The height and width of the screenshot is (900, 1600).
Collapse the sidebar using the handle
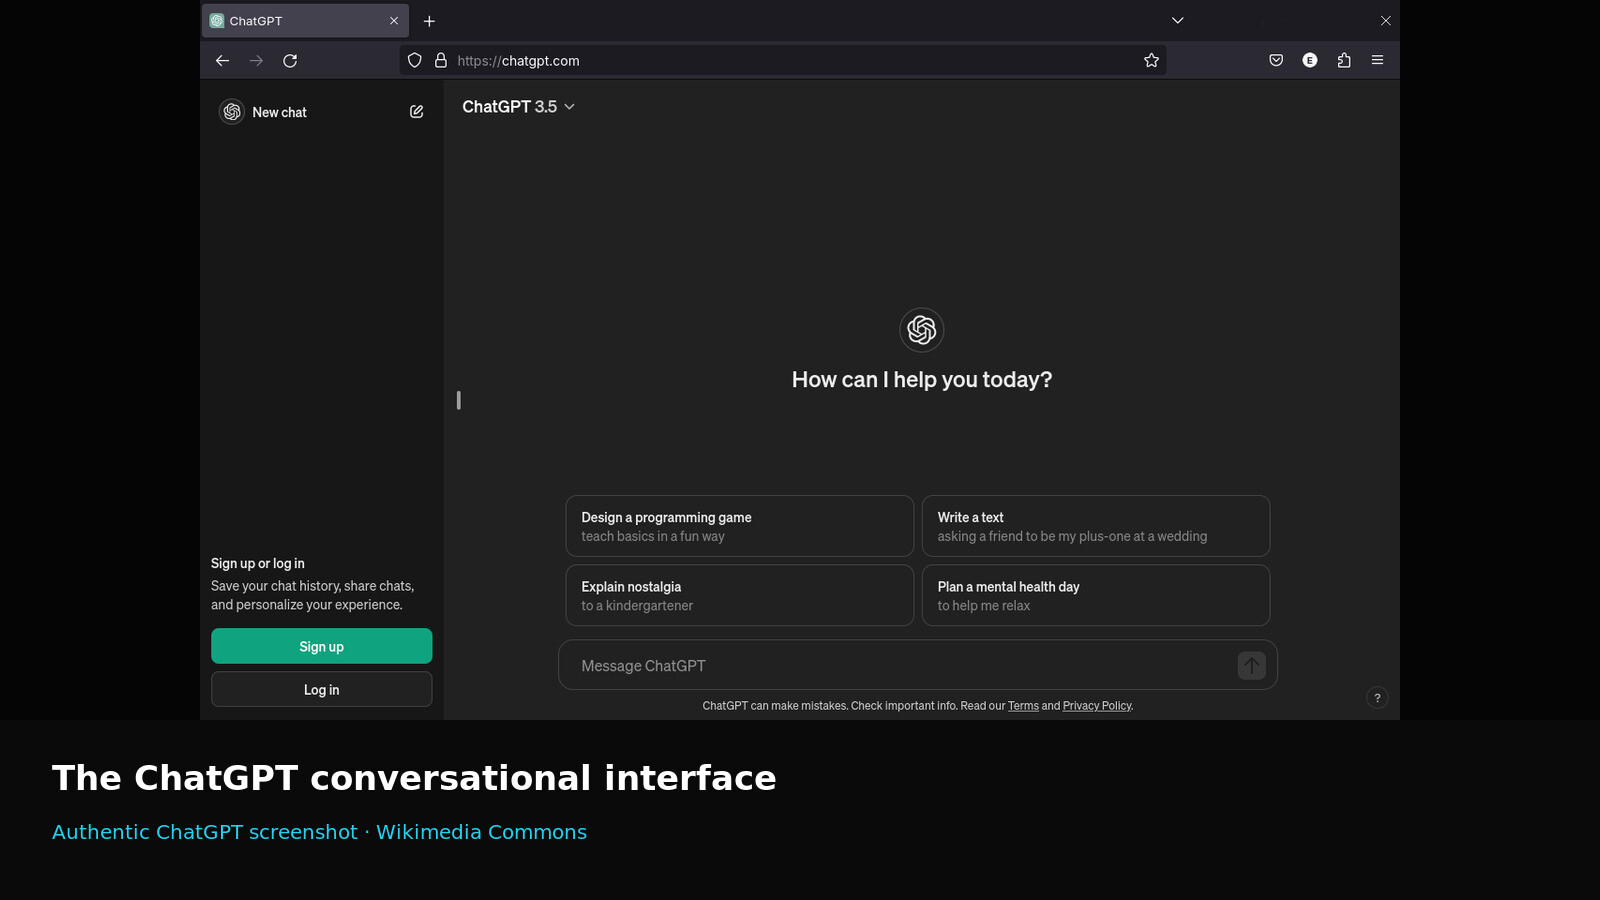click(x=458, y=400)
